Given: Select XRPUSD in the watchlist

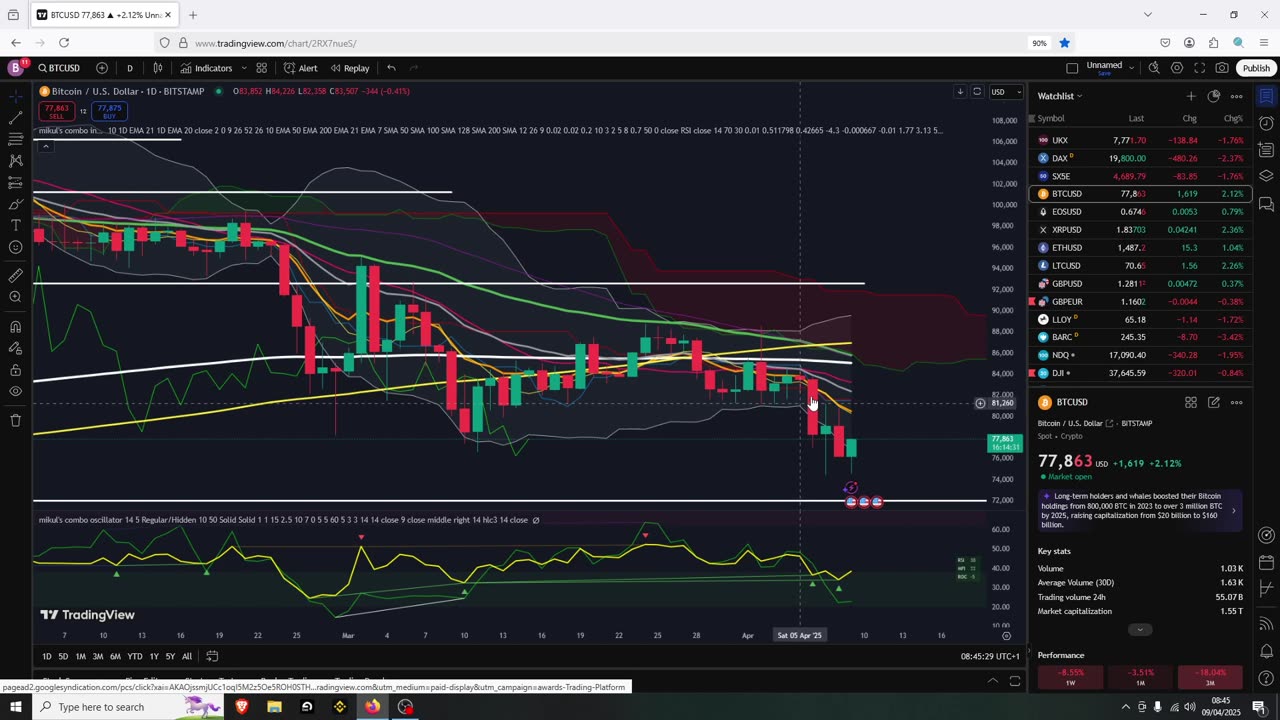Looking at the screenshot, I should (1140, 230).
